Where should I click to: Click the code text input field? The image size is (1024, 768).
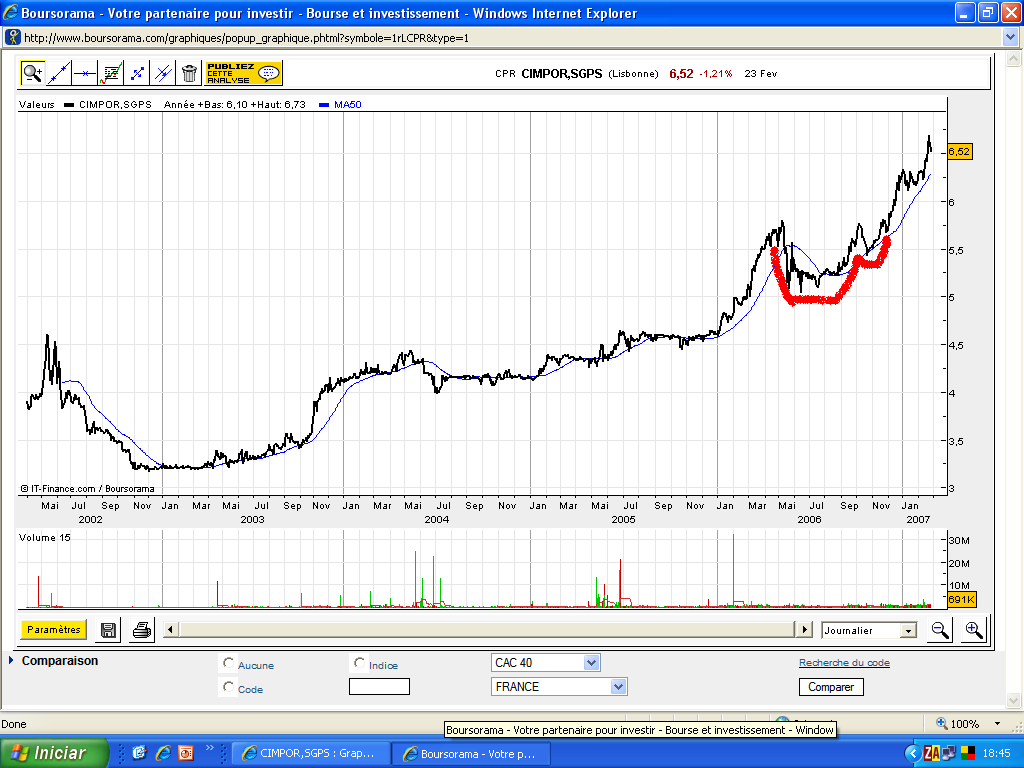379,687
